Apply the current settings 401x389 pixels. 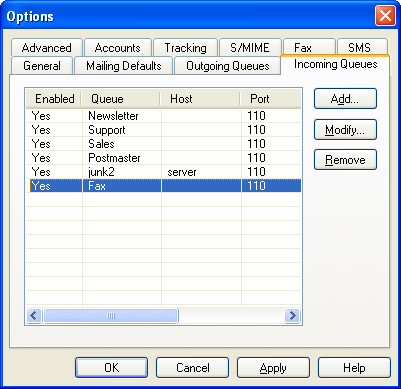(273, 368)
